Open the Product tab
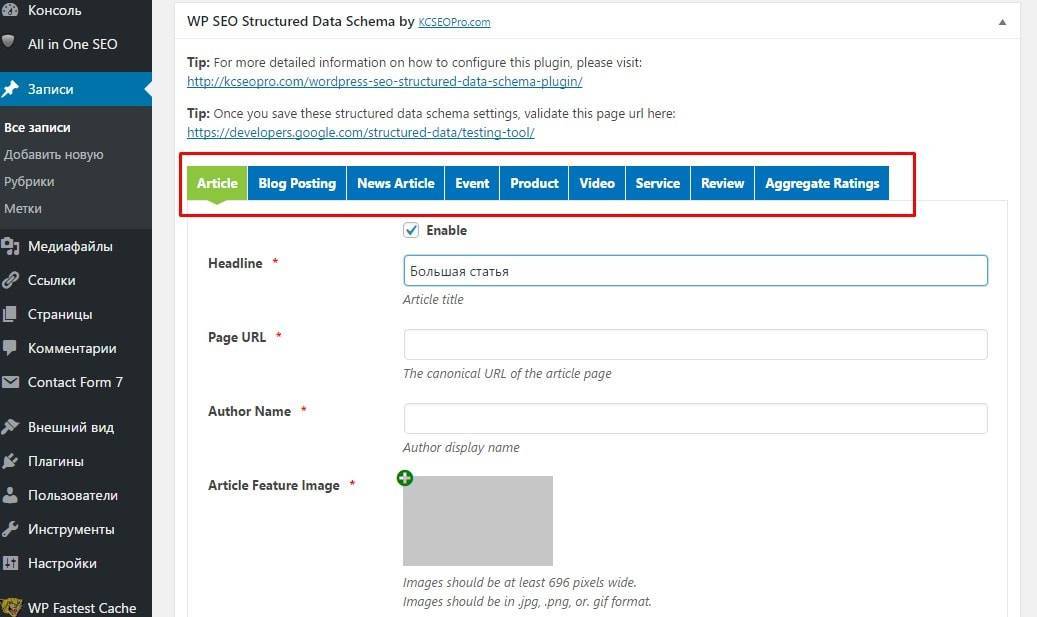Screen dimensions: 1037x617 point(534,183)
